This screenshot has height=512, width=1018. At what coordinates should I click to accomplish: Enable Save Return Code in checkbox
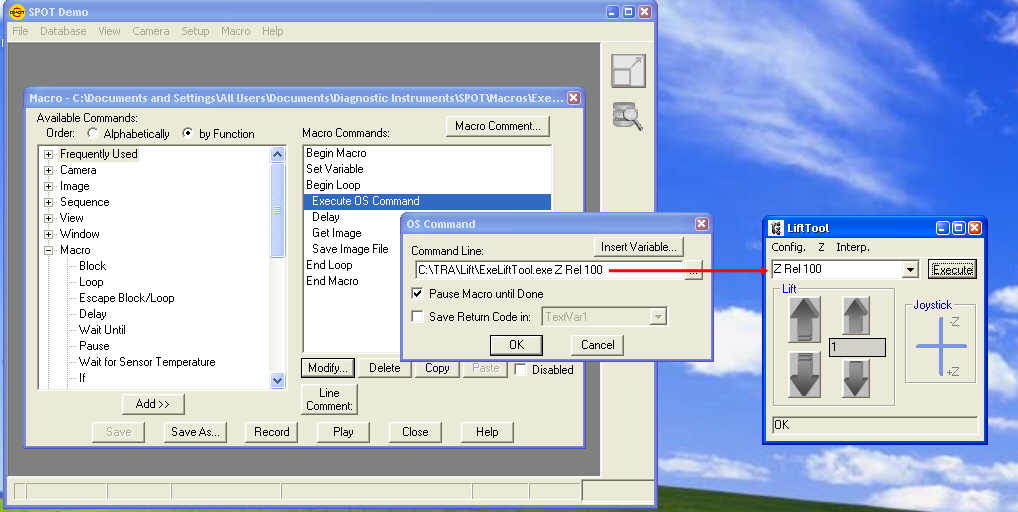[x=417, y=317]
